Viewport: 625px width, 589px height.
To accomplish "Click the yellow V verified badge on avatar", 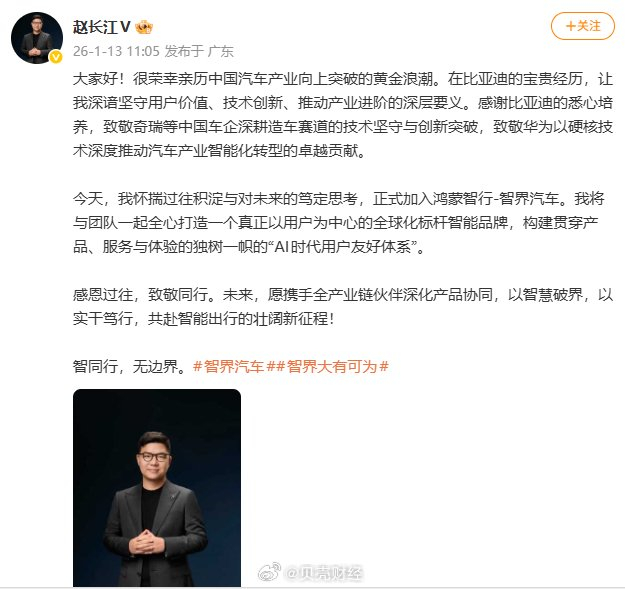I will click(56, 57).
